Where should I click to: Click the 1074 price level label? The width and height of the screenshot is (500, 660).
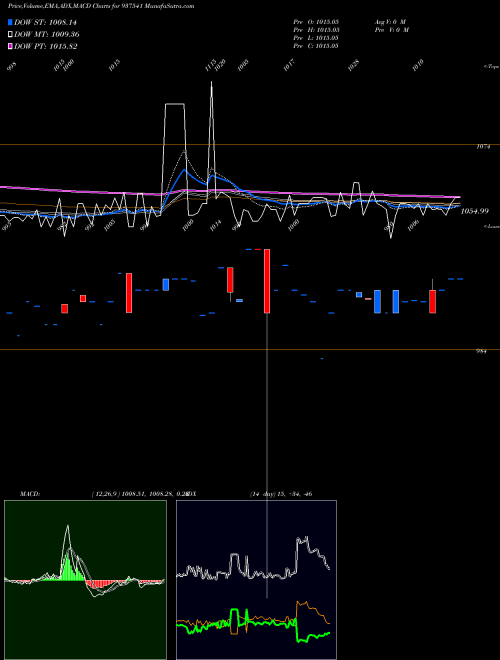pyautogui.click(x=483, y=147)
